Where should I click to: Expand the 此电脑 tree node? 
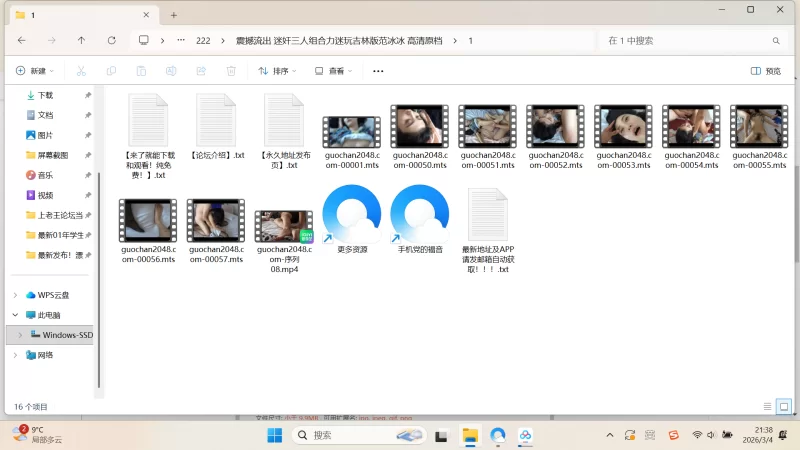(x=15, y=315)
